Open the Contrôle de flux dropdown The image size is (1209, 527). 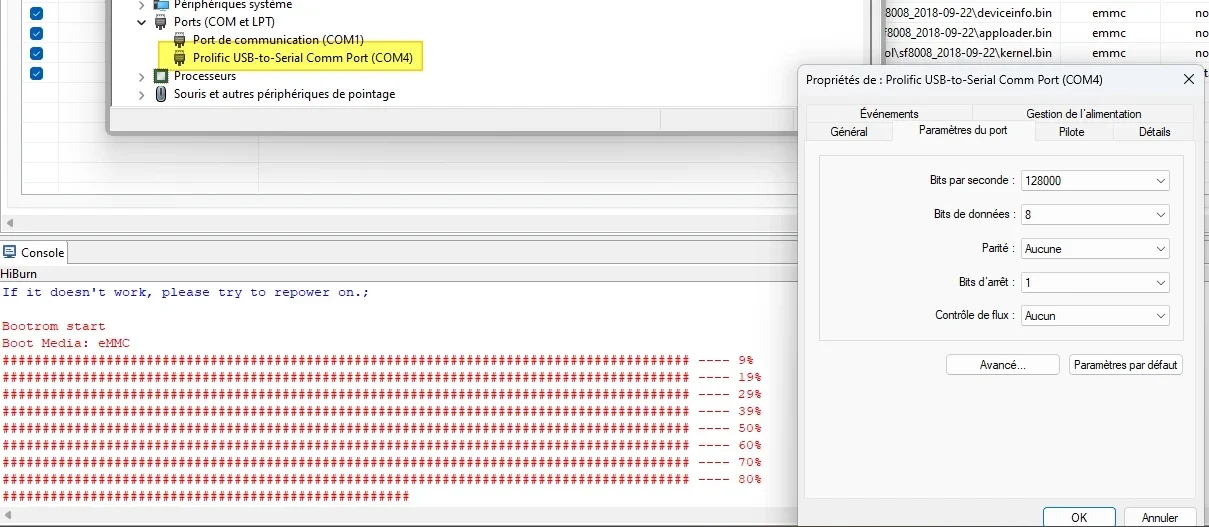coord(1095,315)
